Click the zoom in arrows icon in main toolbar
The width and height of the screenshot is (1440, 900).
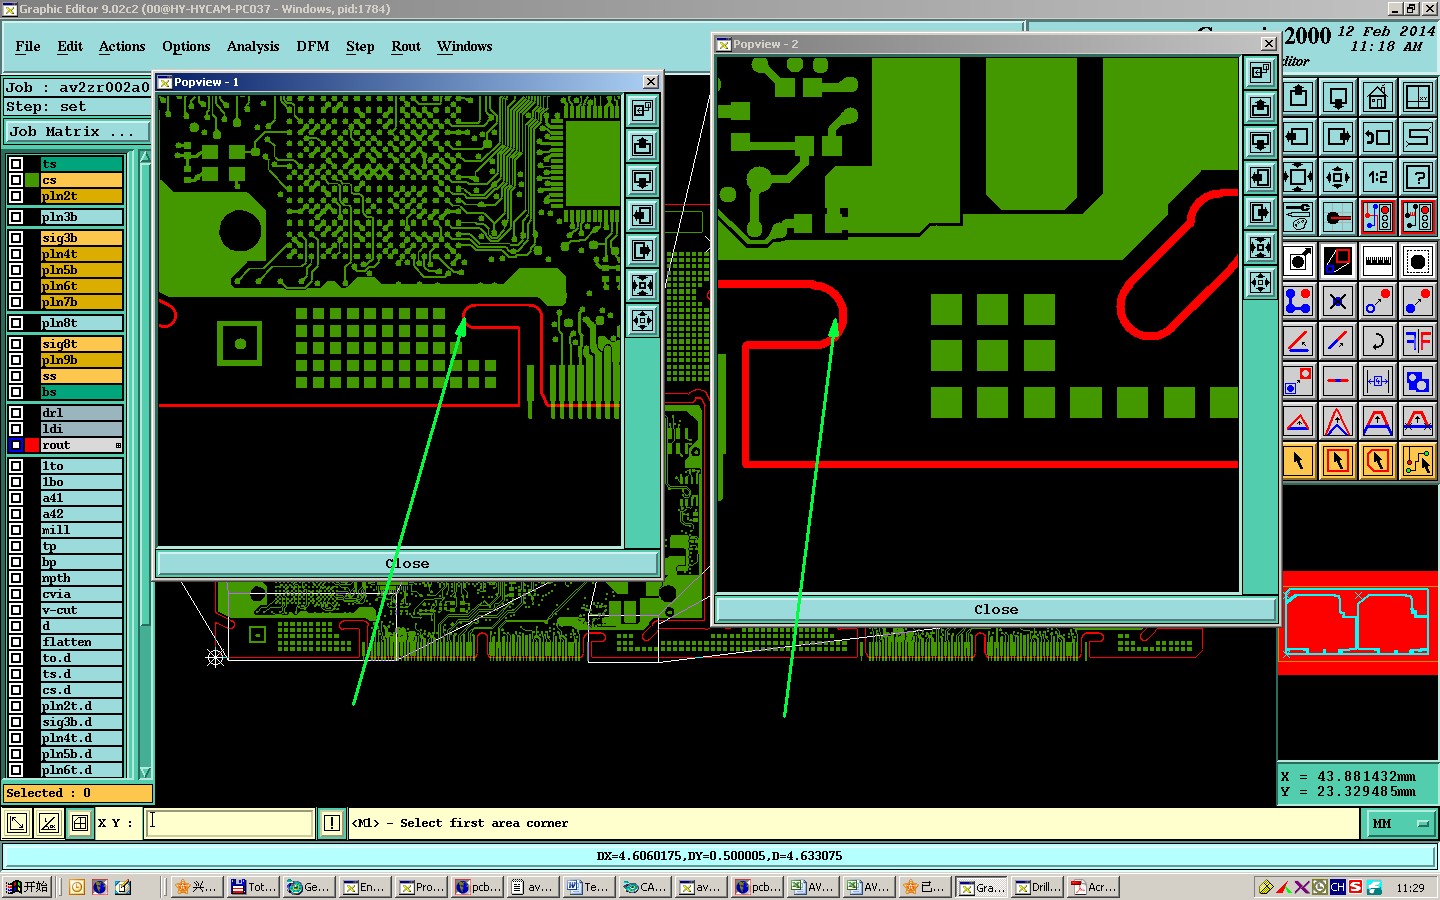pos(1298,178)
